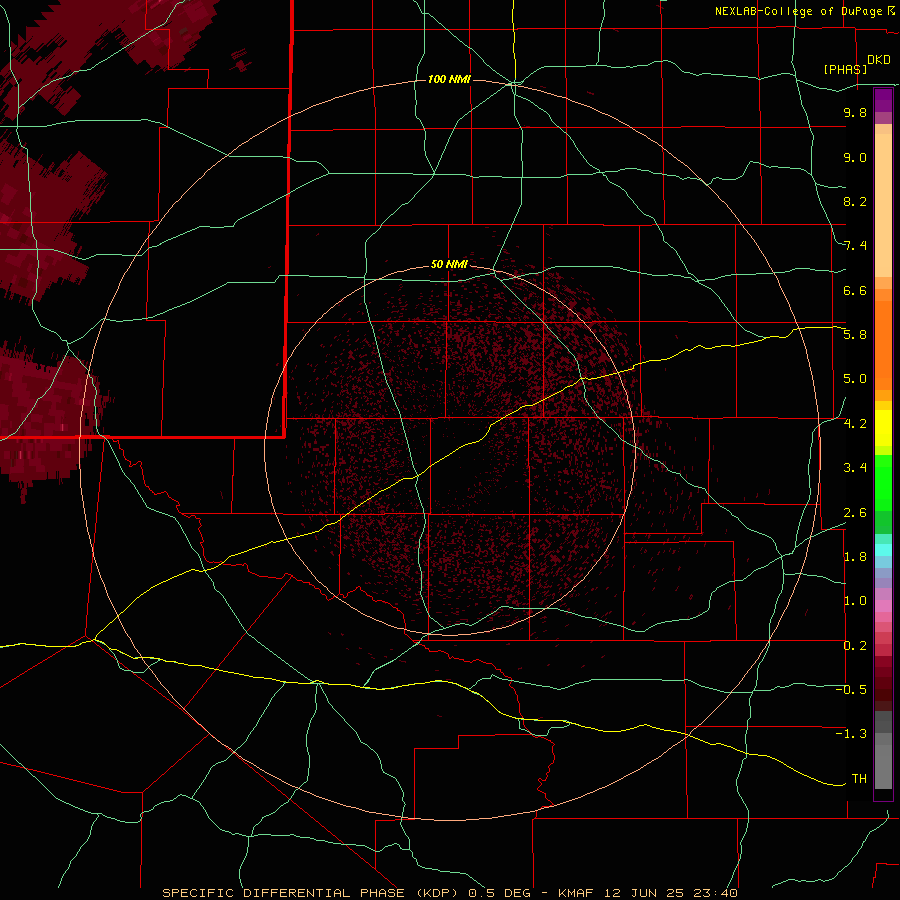
Task: Click the 8.2 value on the scale
Action: [855, 201]
